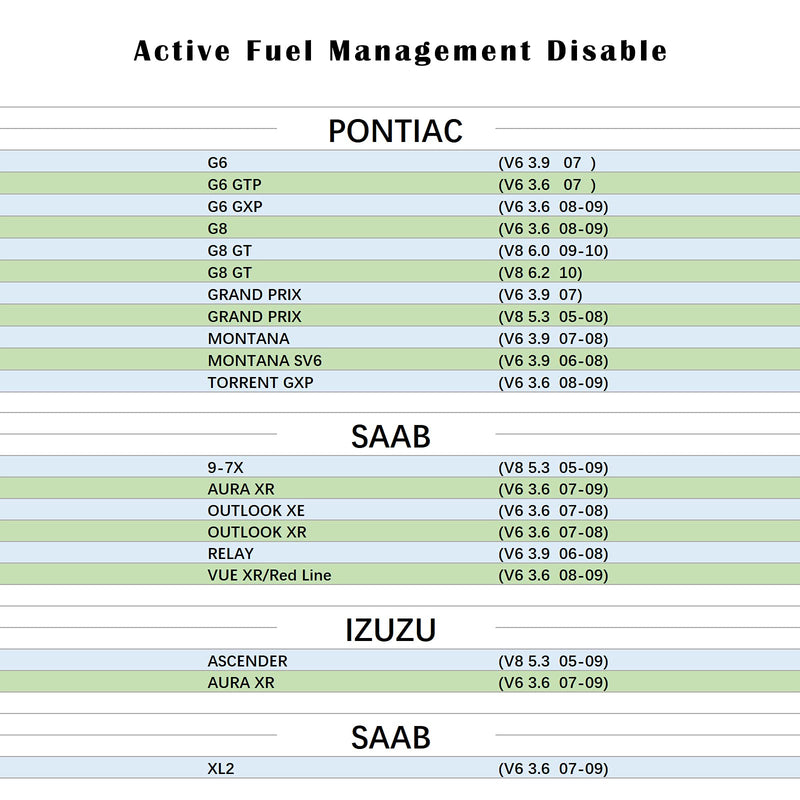The height and width of the screenshot is (800, 800).
Task: Click the '9-7X' model name
Action: 226,467
